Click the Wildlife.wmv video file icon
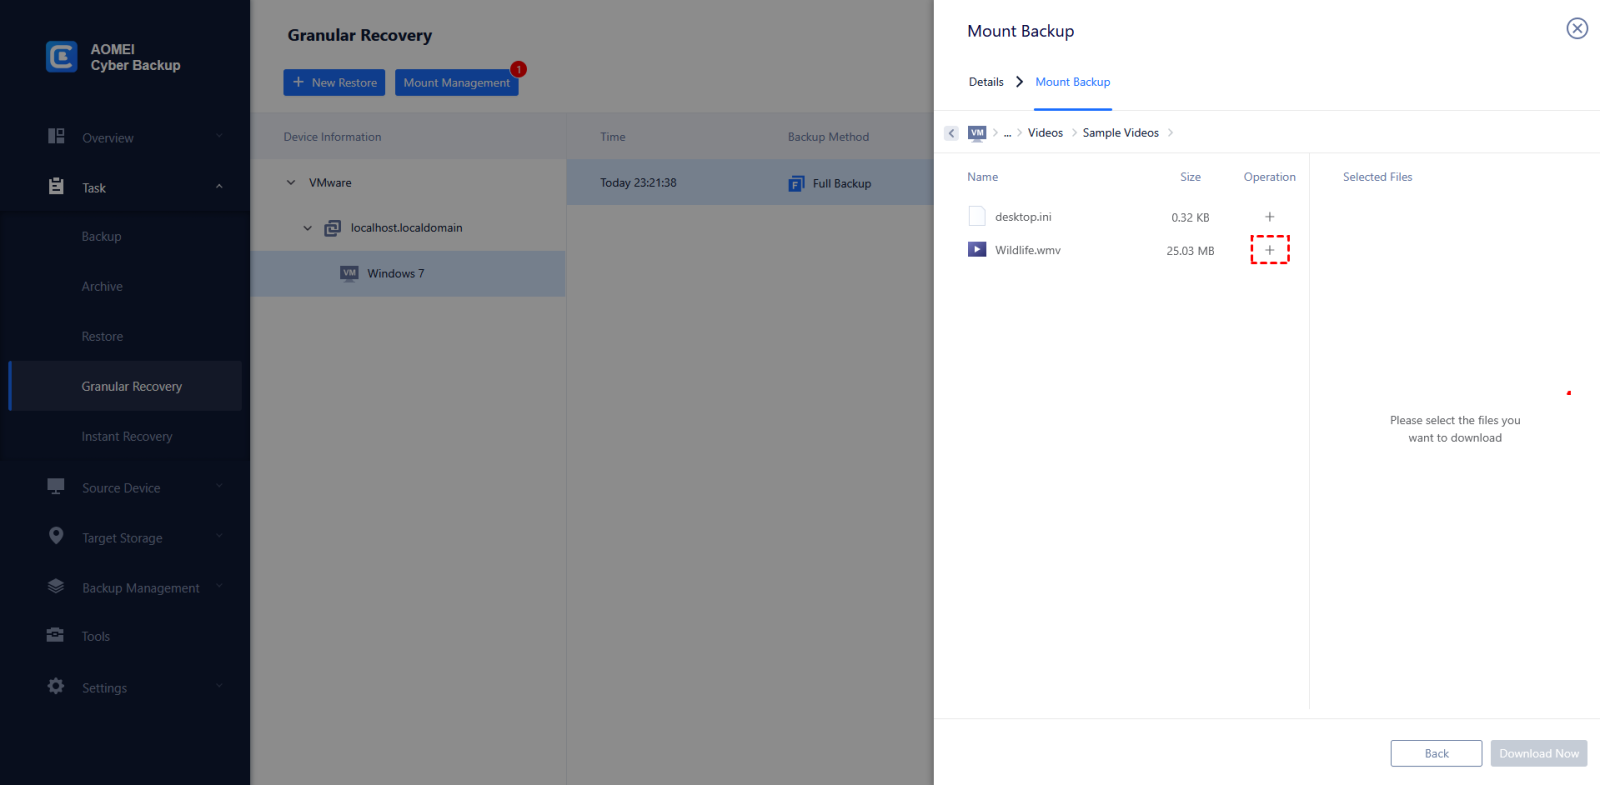 (x=977, y=249)
